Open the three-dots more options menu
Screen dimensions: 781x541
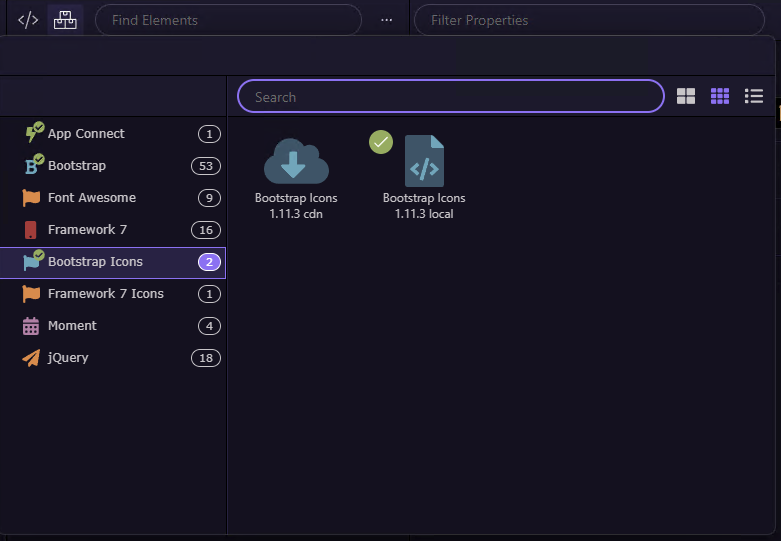[x=387, y=20]
